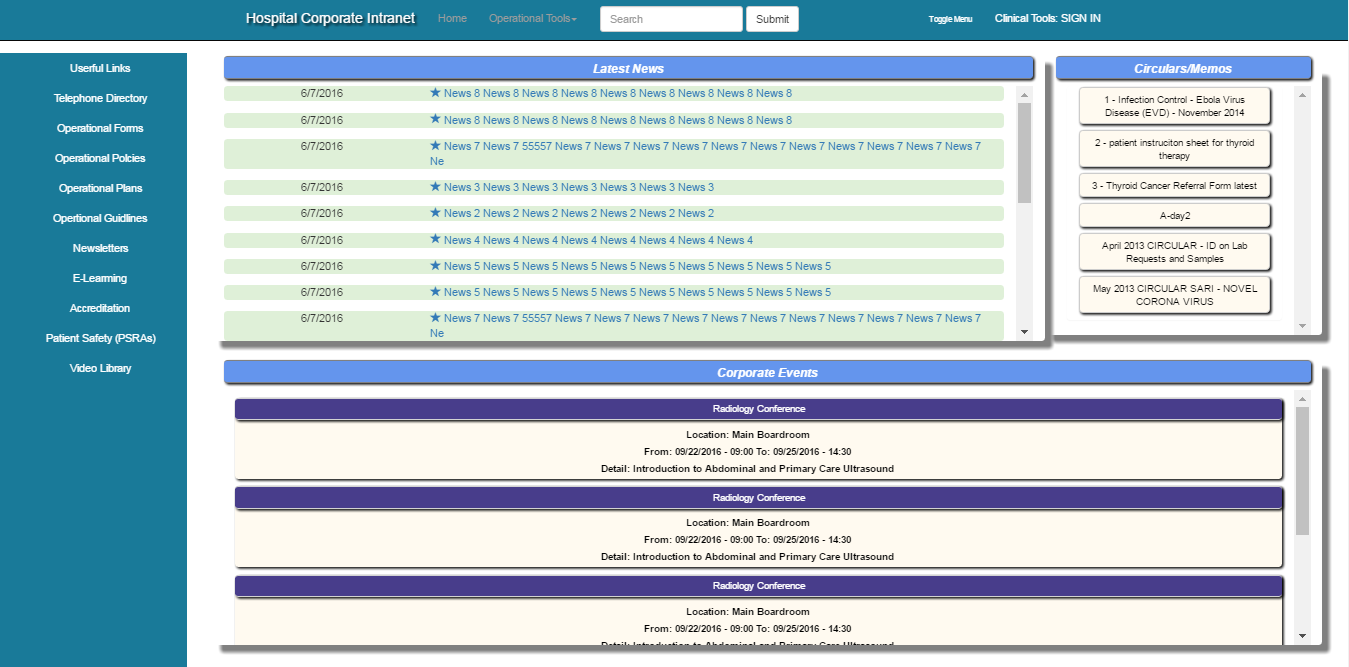Click Latest News scrollbar up arrow

click(1024, 95)
